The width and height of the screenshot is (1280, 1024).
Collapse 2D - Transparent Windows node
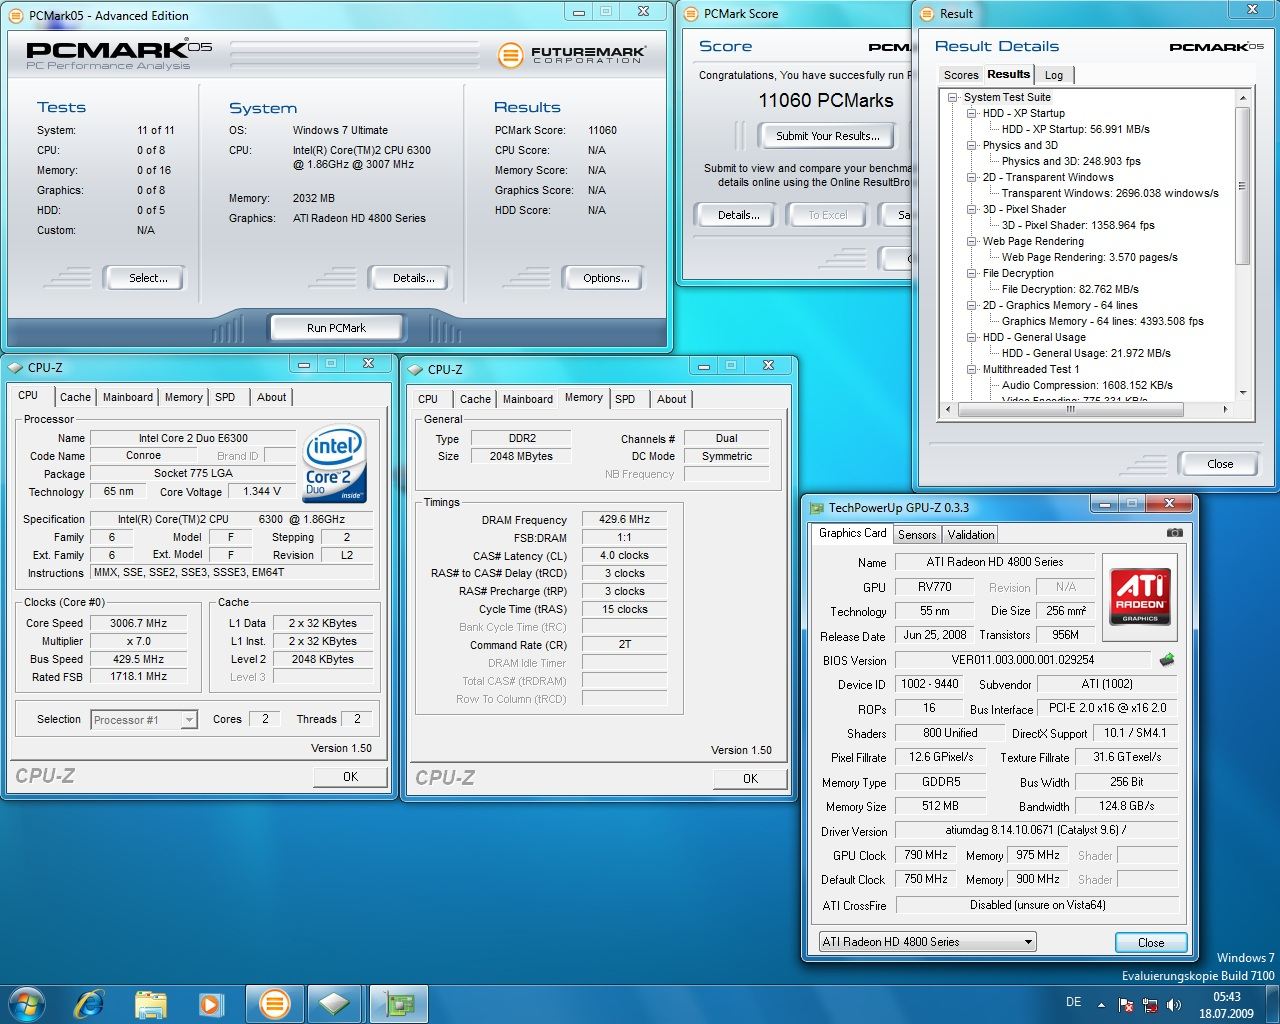coord(972,177)
